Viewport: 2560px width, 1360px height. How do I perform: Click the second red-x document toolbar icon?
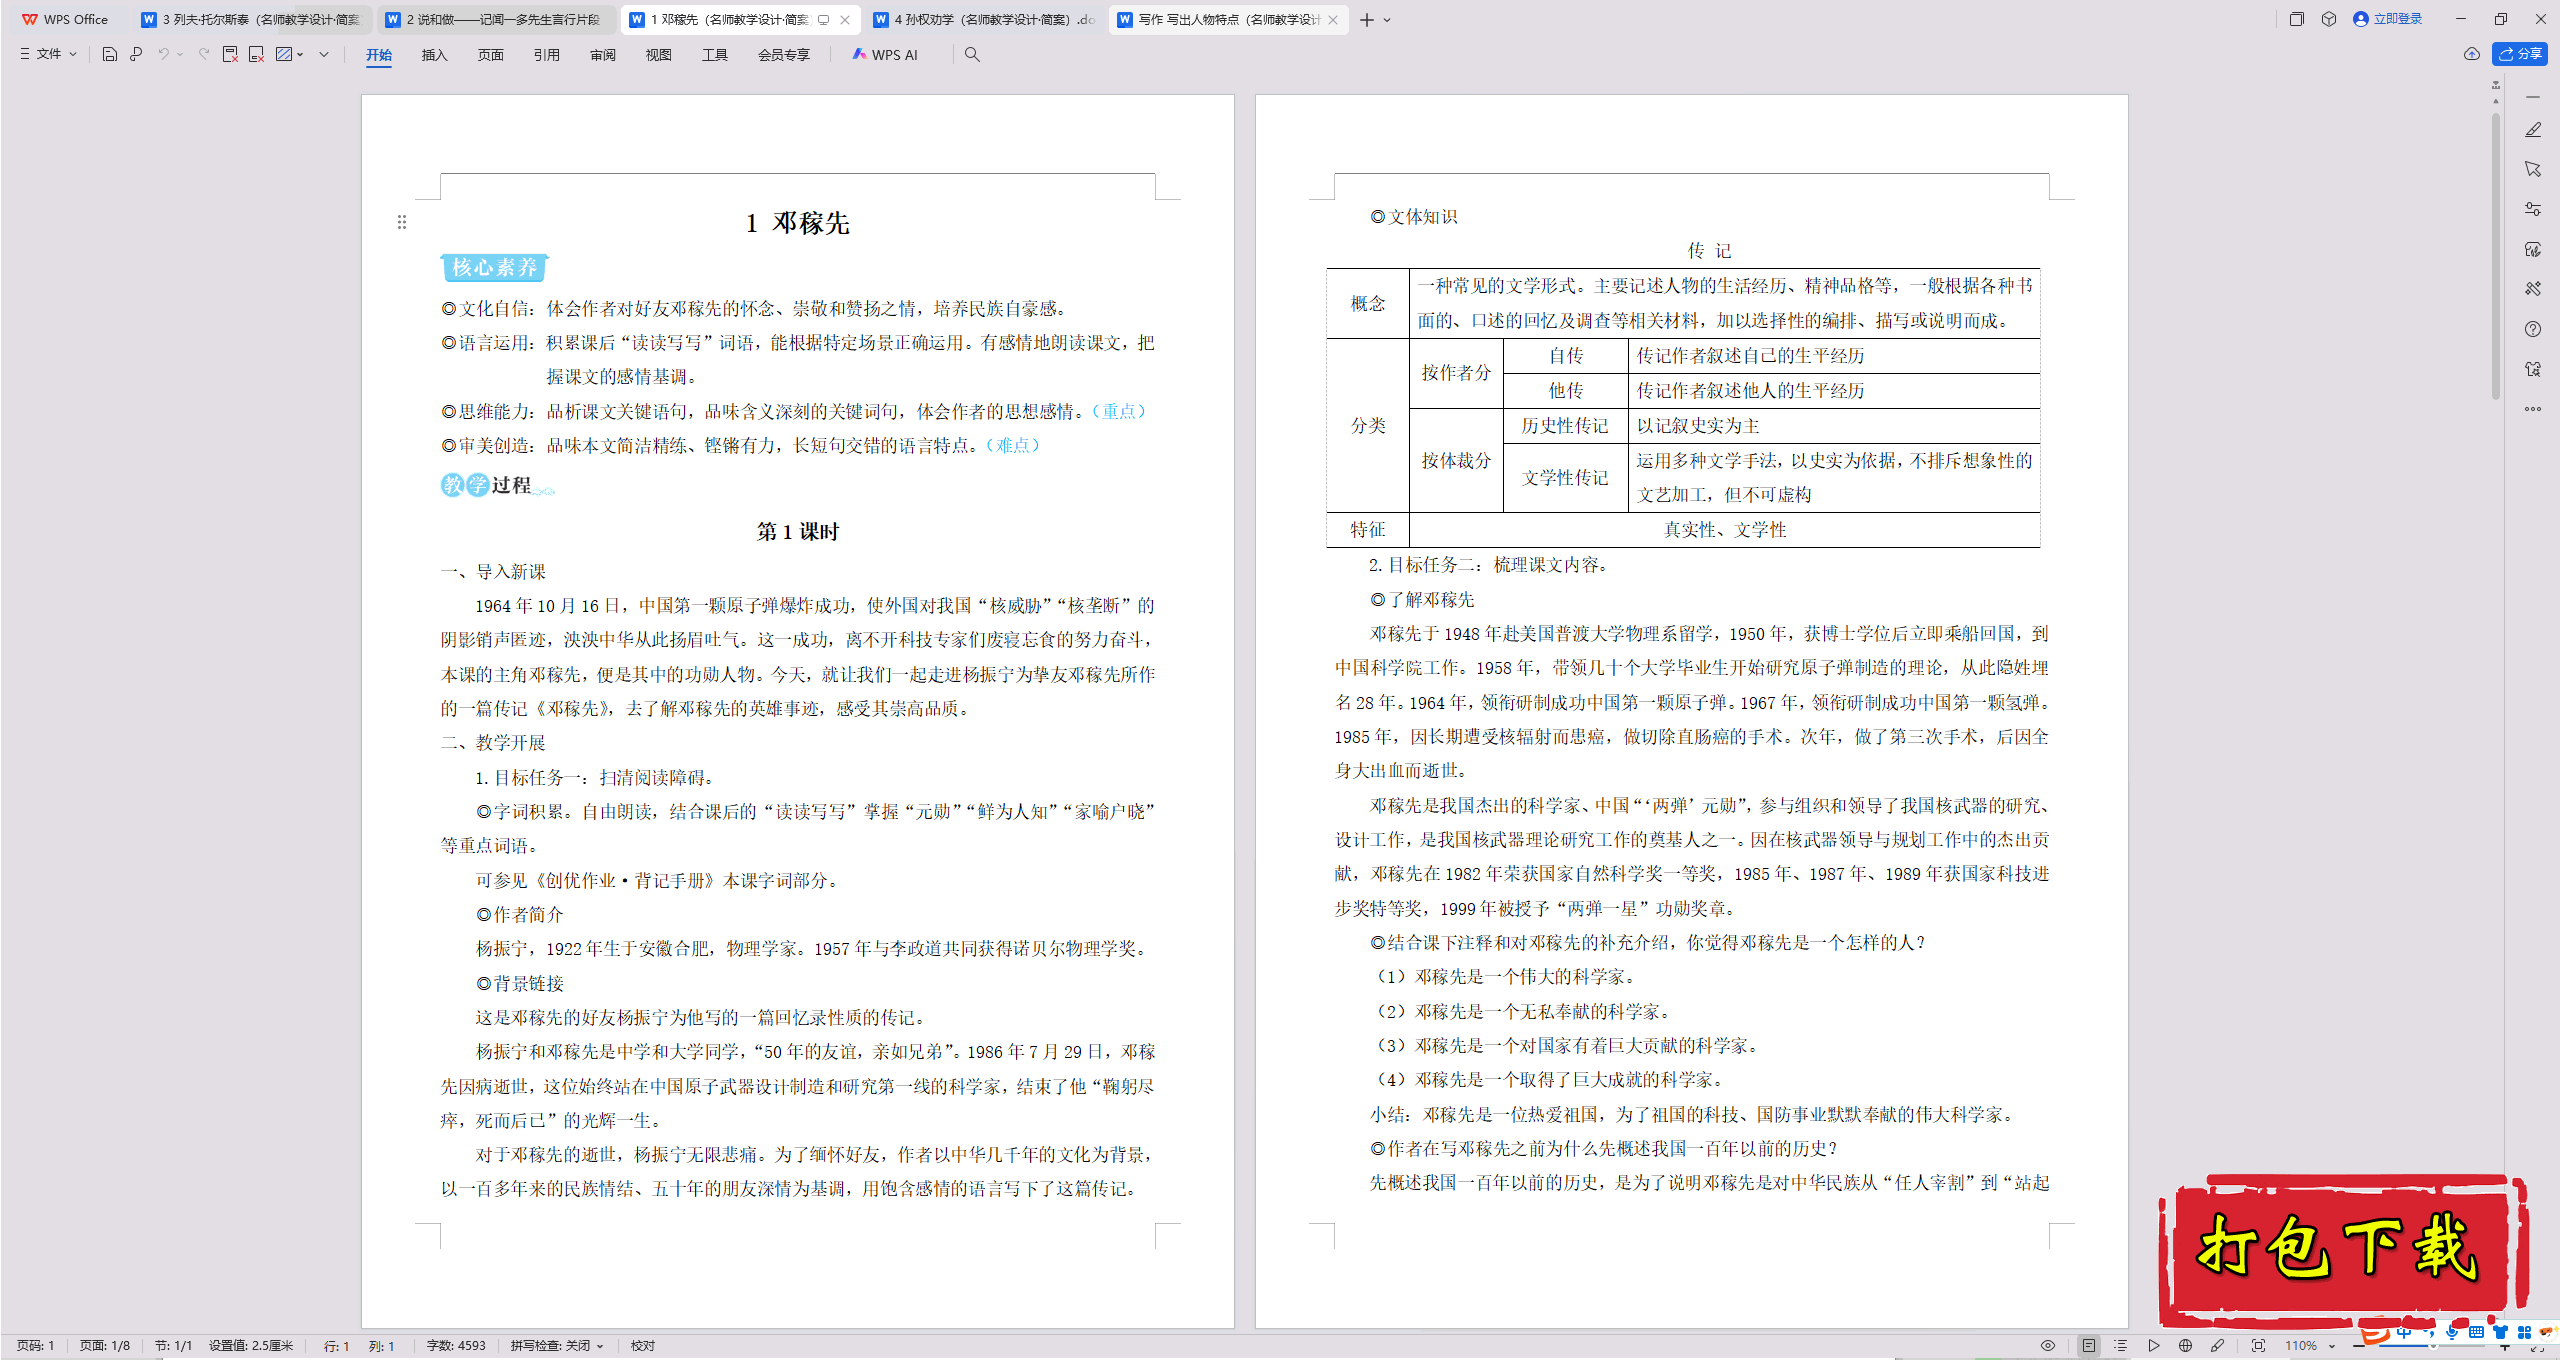pos(256,54)
